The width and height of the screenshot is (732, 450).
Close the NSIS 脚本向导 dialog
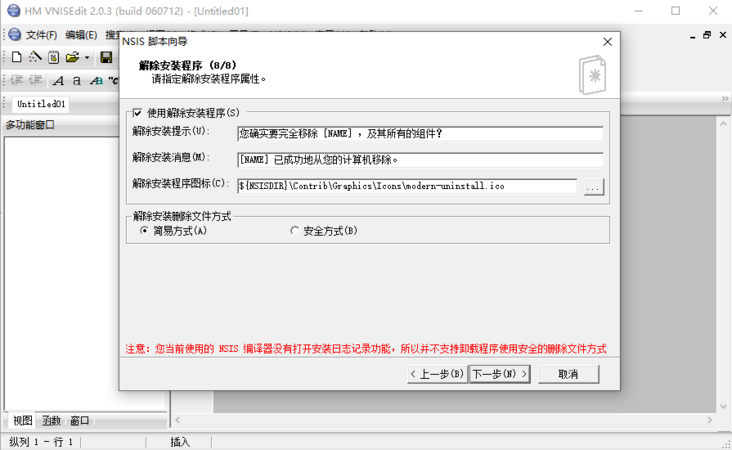pyautogui.click(x=607, y=42)
